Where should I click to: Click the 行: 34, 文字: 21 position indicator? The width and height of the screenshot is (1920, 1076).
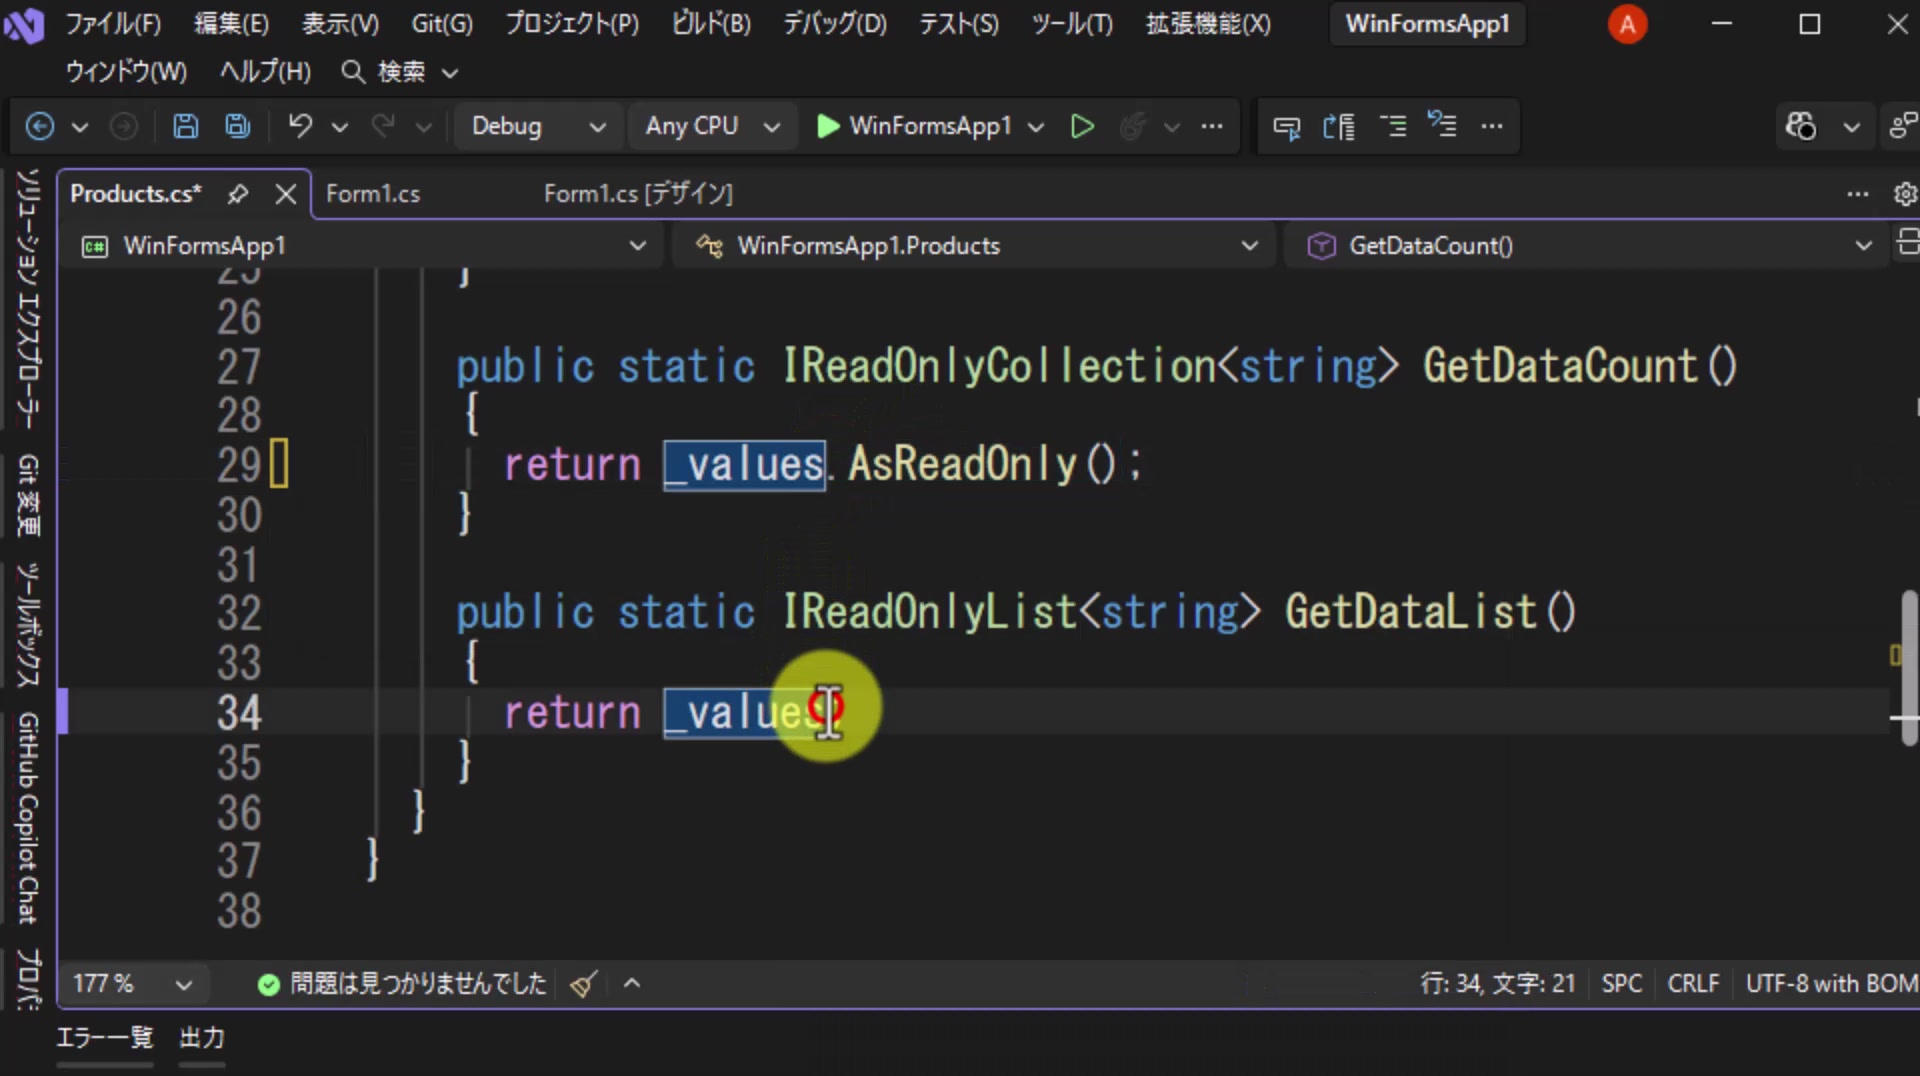click(x=1498, y=984)
